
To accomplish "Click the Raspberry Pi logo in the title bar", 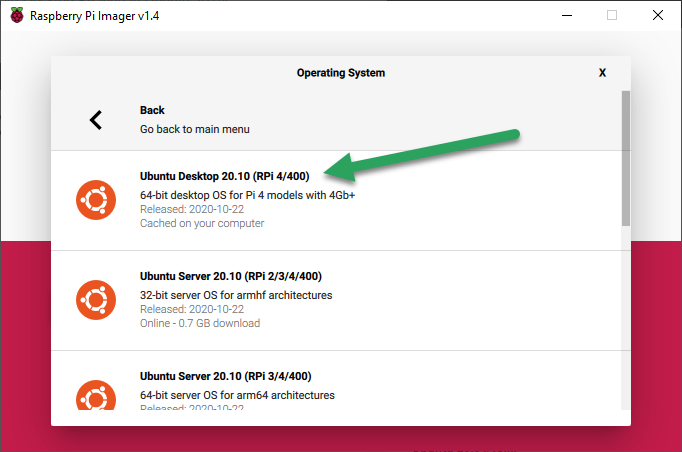I will (17, 15).
